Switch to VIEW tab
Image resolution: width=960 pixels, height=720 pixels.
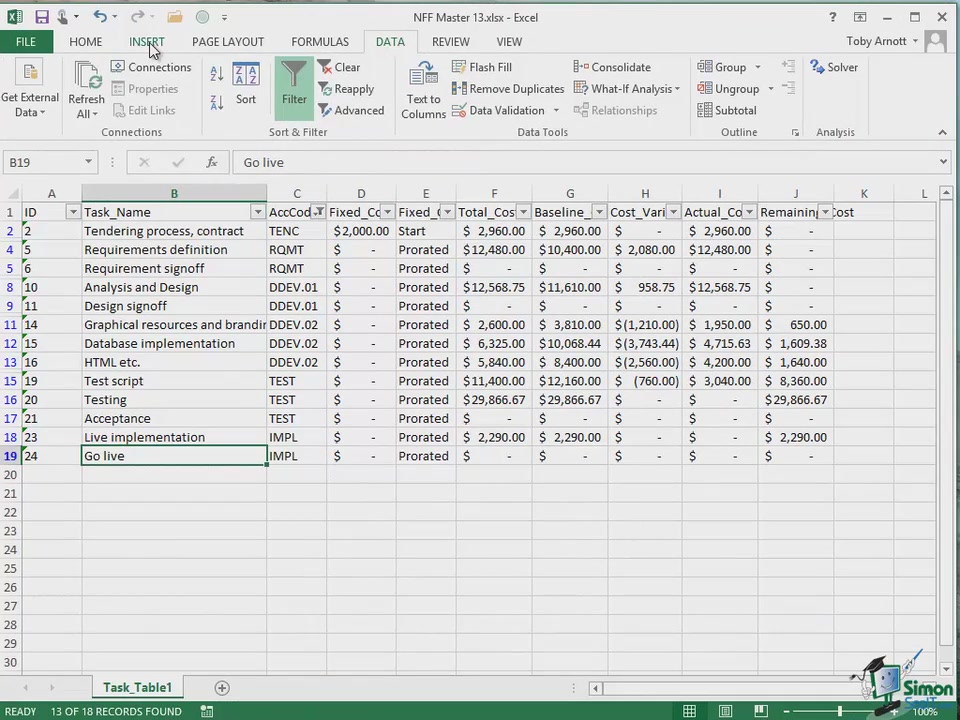[509, 42]
